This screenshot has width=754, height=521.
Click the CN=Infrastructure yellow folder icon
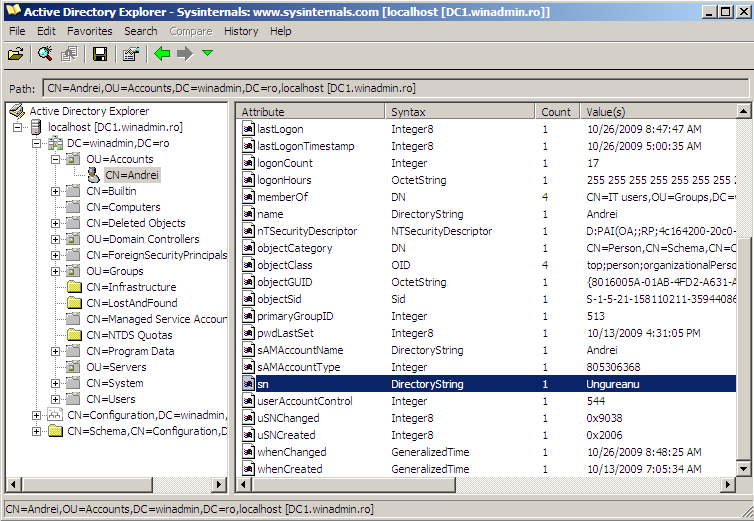pos(74,287)
